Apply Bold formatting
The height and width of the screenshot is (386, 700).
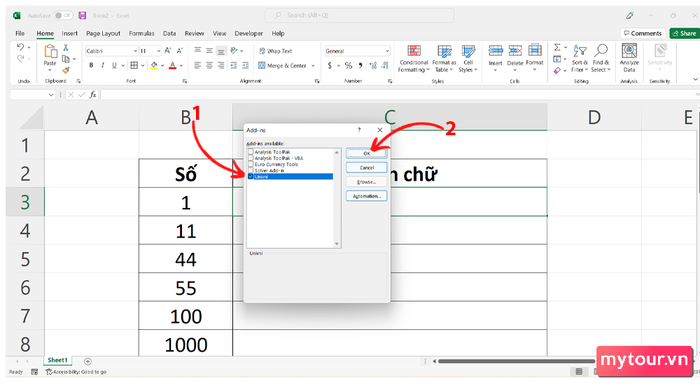pos(91,66)
